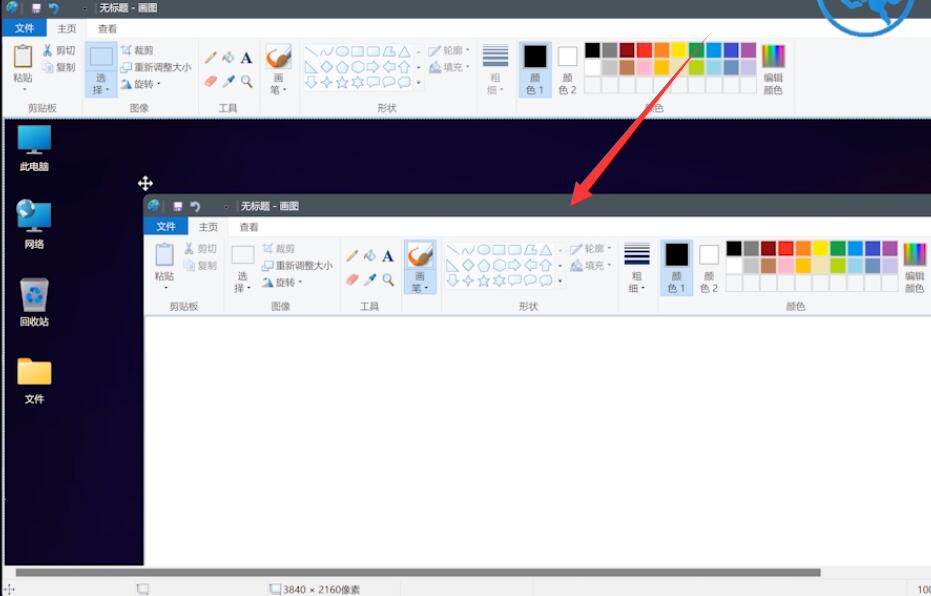Select the Oval shape in main shapes gallery

[x=342, y=52]
